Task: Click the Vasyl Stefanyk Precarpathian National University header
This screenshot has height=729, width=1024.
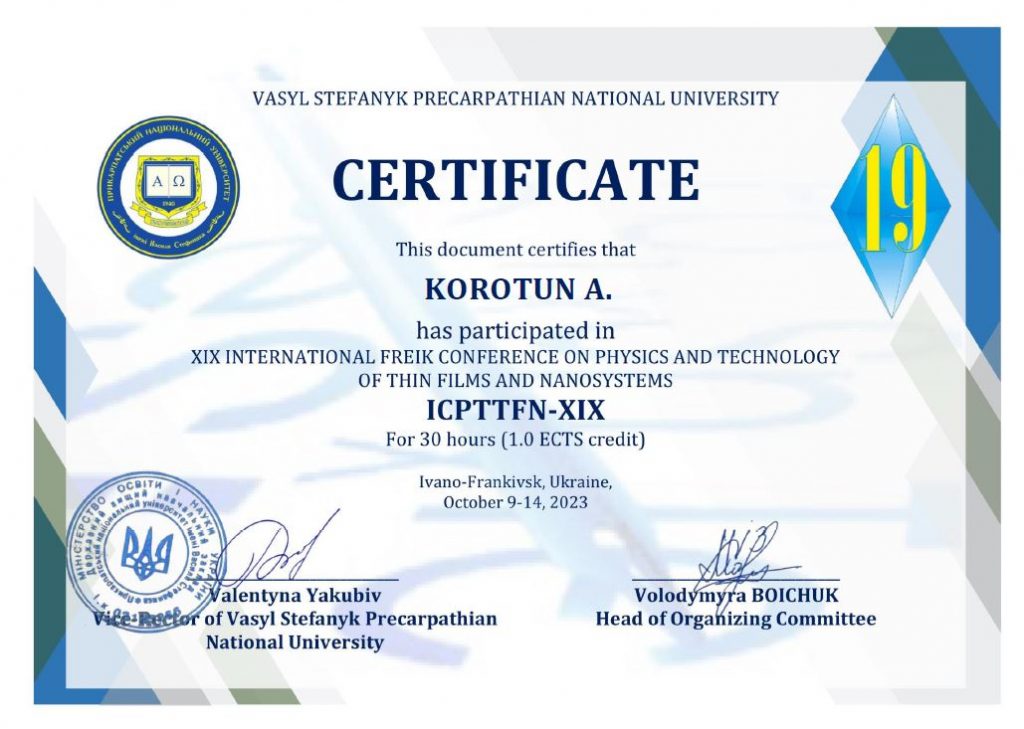Action: coord(515,99)
